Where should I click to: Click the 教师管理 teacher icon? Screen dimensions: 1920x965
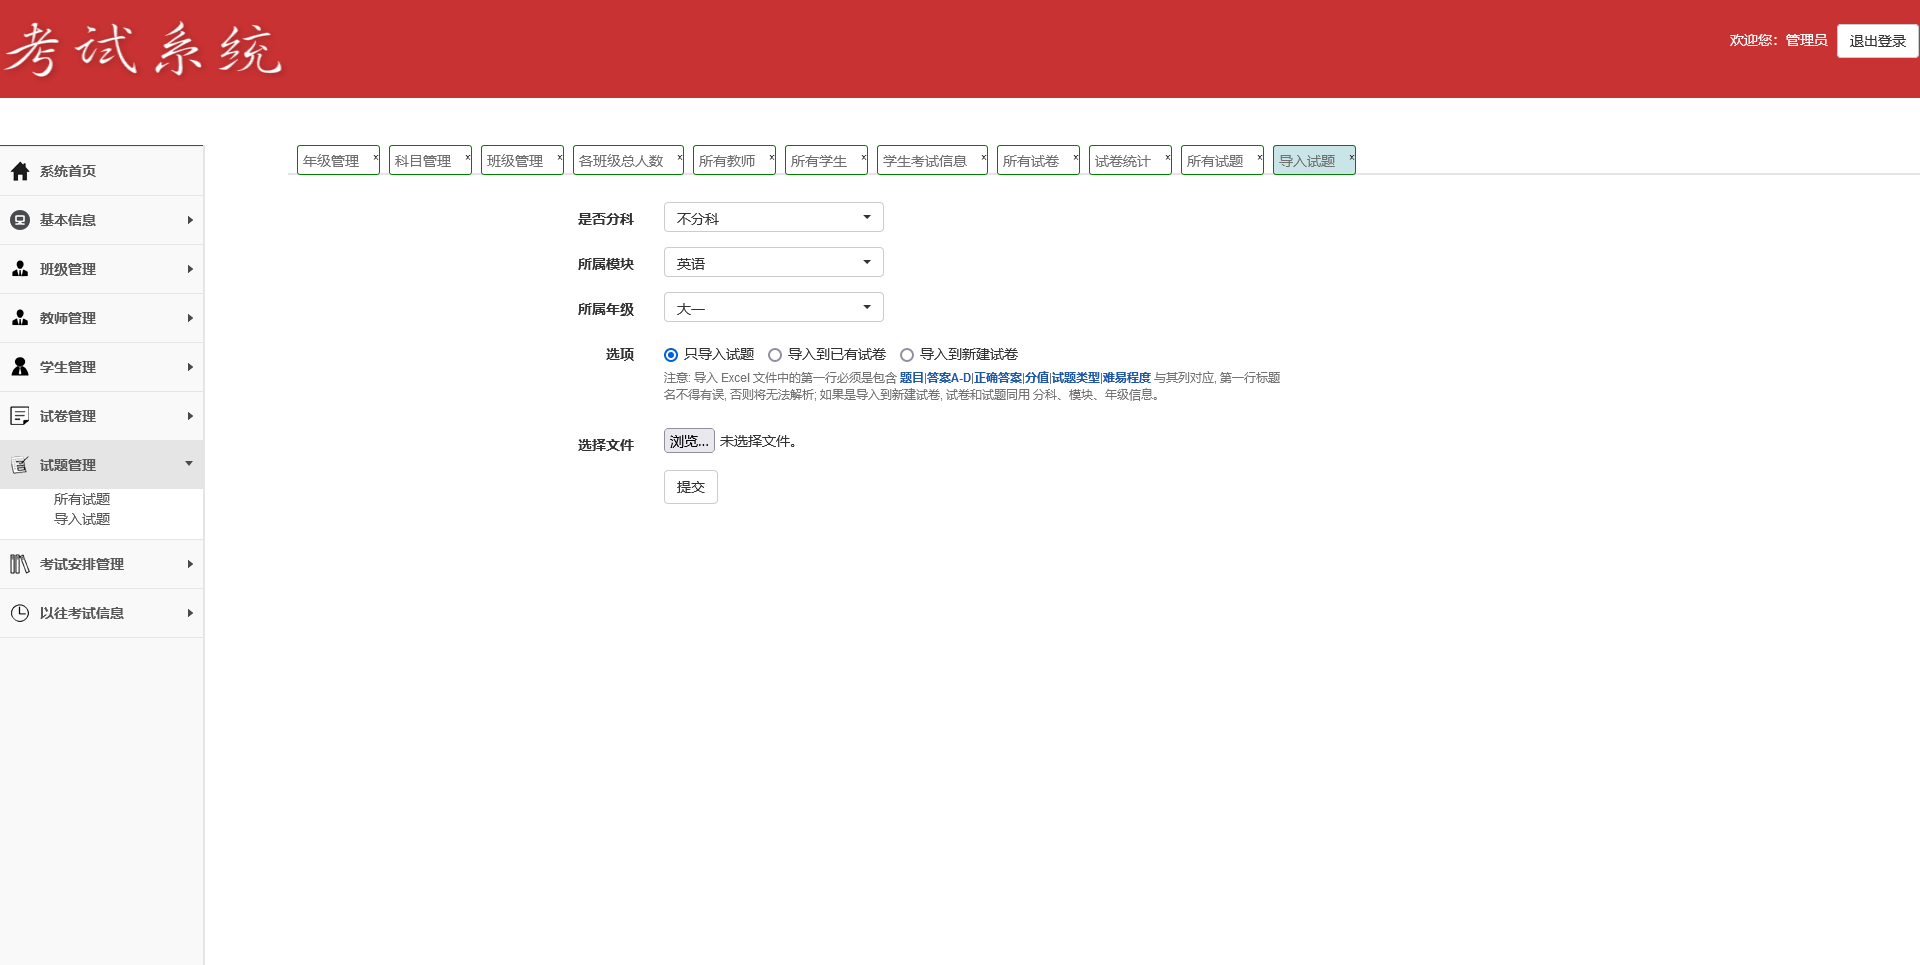point(20,317)
